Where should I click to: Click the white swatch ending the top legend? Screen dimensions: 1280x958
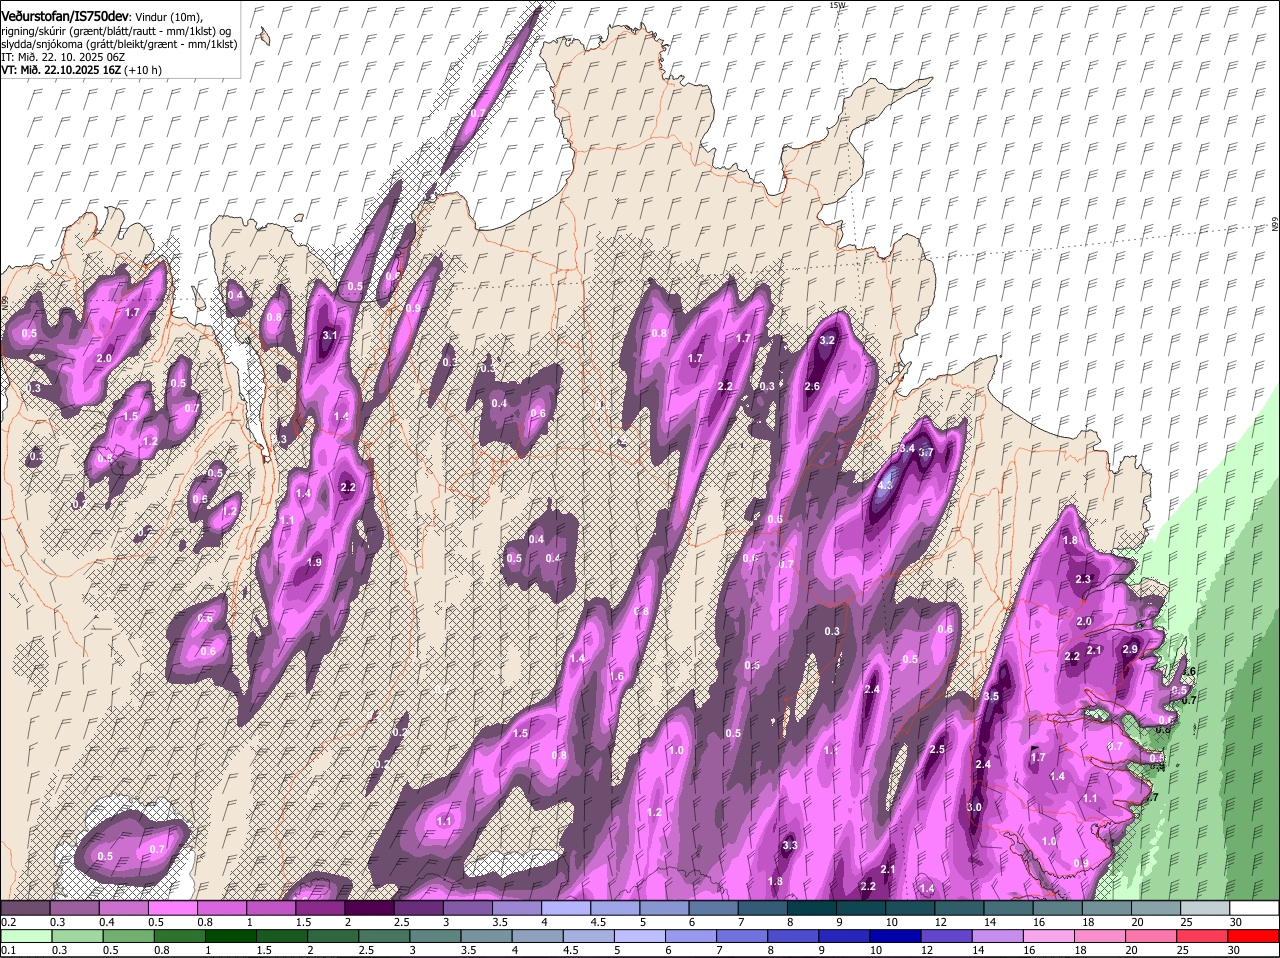point(1255,908)
